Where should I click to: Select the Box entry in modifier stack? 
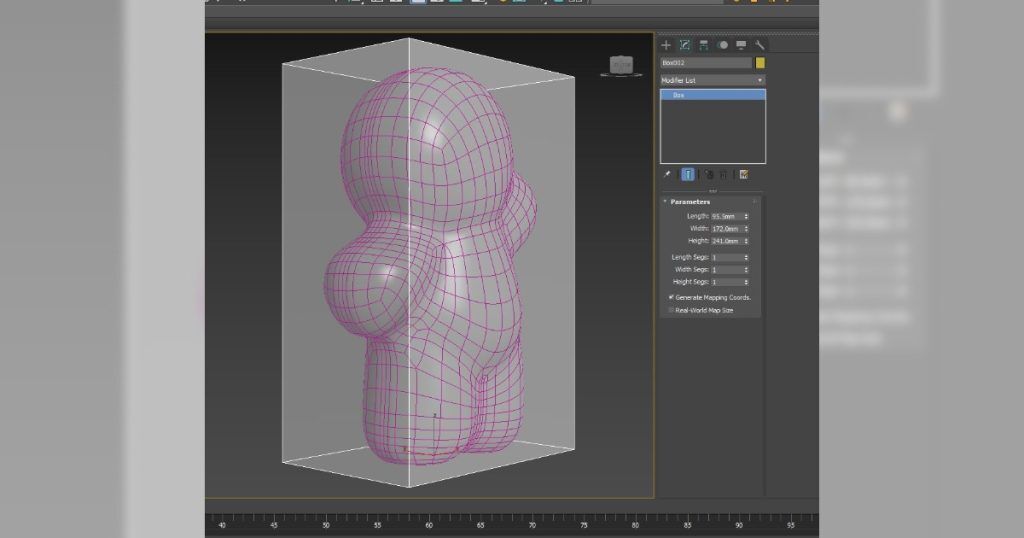pos(712,95)
